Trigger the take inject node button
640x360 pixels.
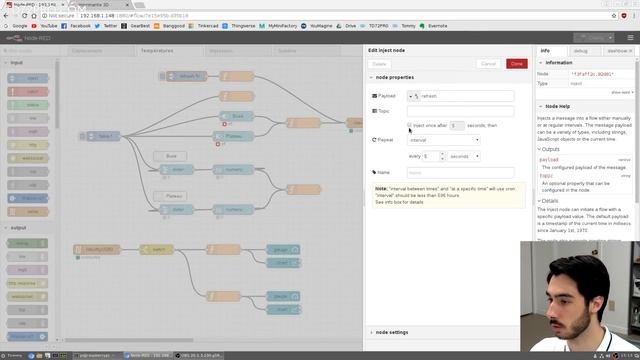coord(82,136)
